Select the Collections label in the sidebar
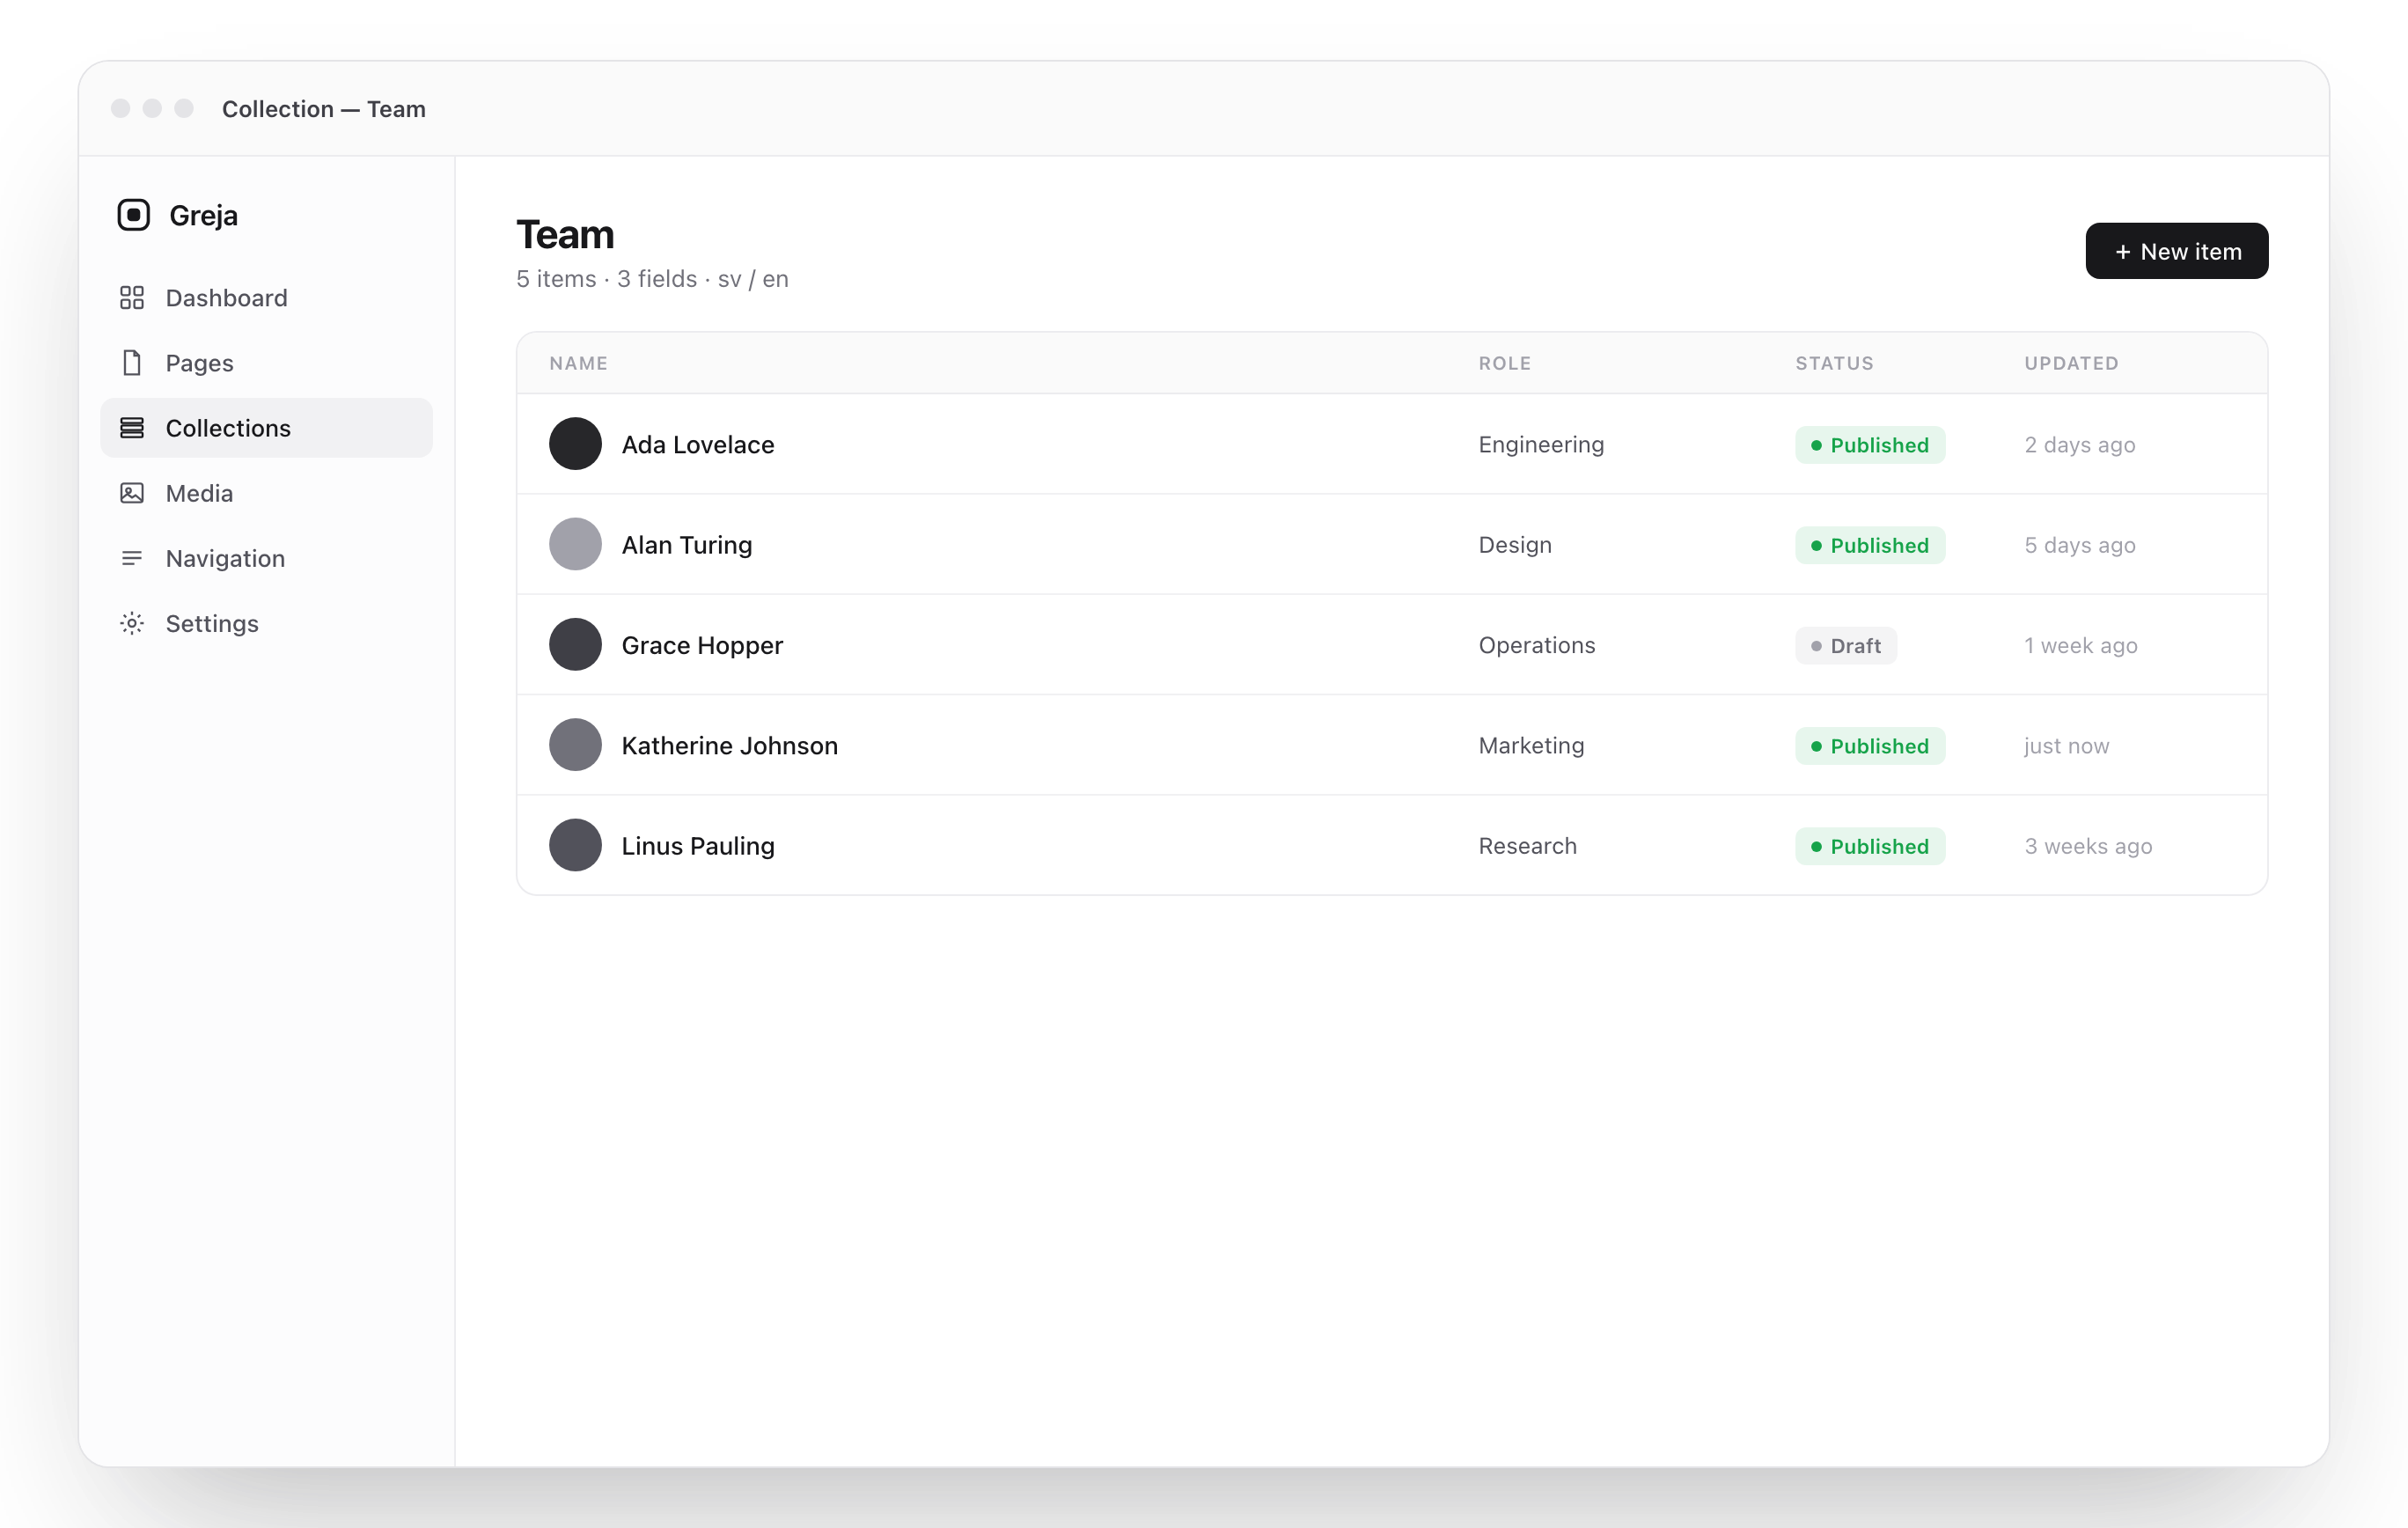The width and height of the screenshot is (2408, 1528). (x=228, y=428)
